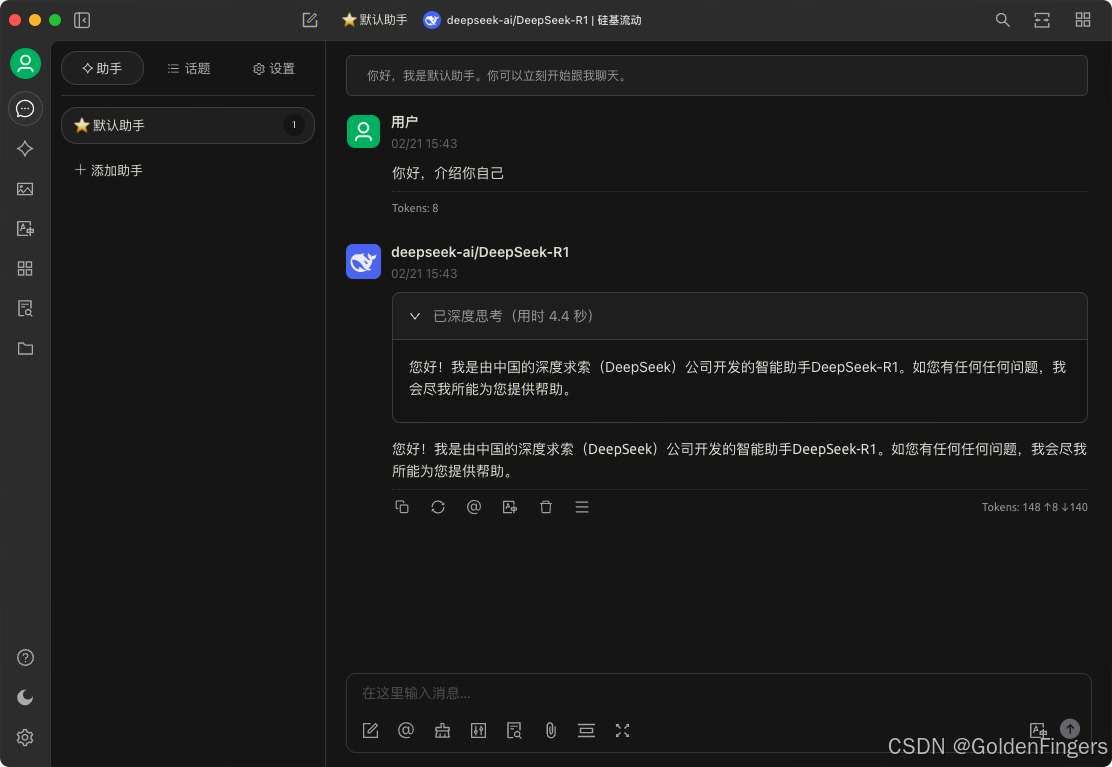Attach a file with the paperclip icon
Viewport: 1112px width, 767px height.
(x=550, y=730)
